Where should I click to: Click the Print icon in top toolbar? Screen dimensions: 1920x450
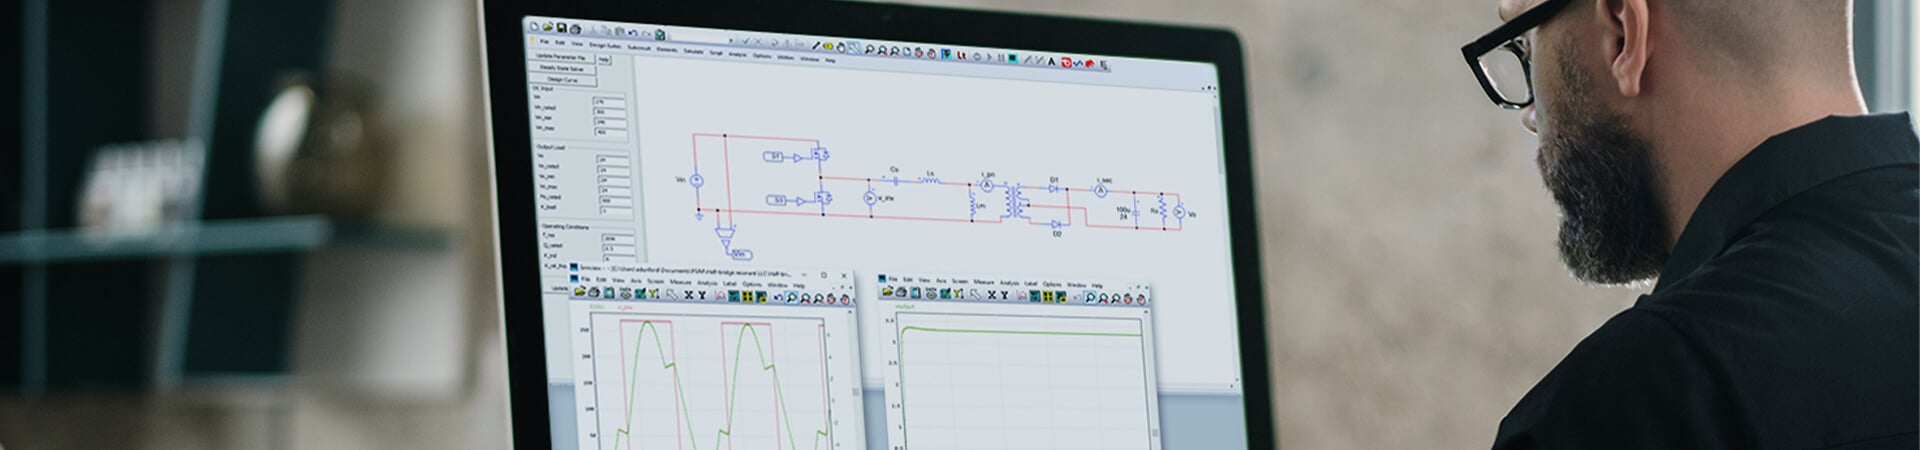[575, 29]
